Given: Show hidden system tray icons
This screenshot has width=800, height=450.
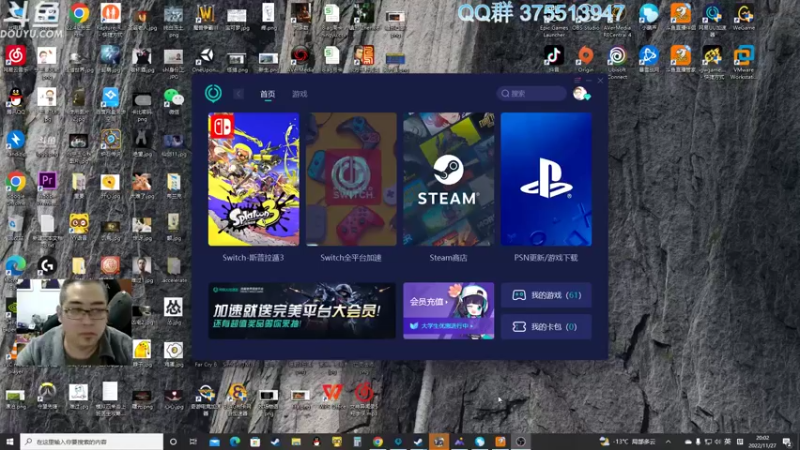Looking at the screenshot, I should click(668, 441).
